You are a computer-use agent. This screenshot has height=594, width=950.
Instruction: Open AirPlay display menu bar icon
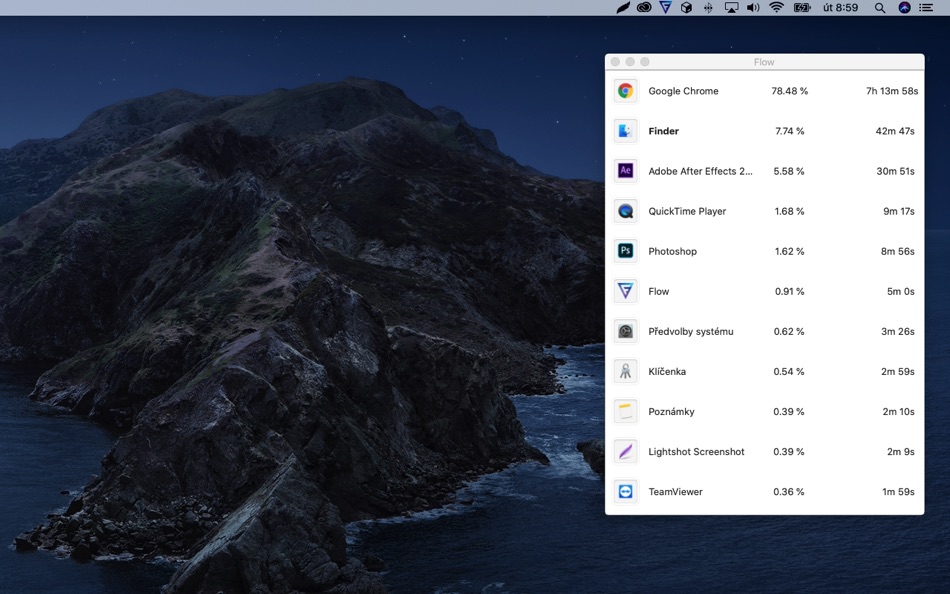(x=731, y=8)
